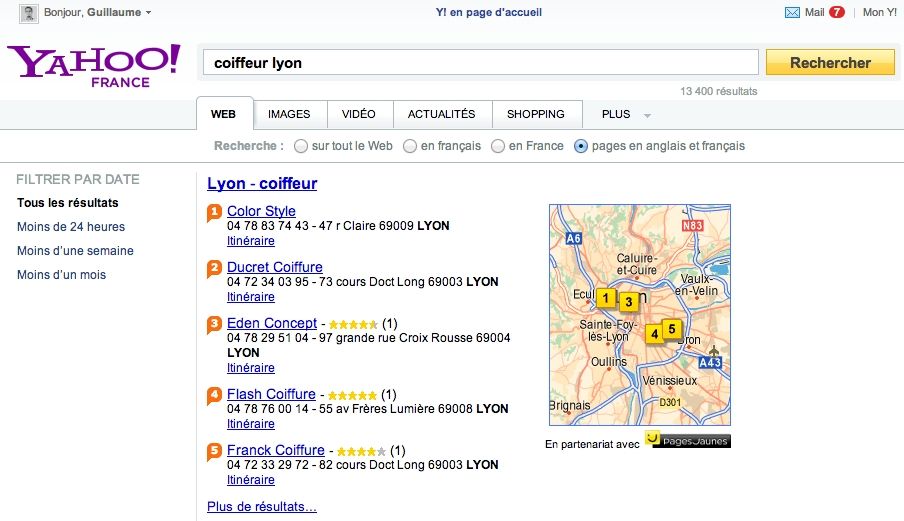Switch to the IMAGES tab
The width and height of the screenshot is (904, 521).
[x=289, y=114]
